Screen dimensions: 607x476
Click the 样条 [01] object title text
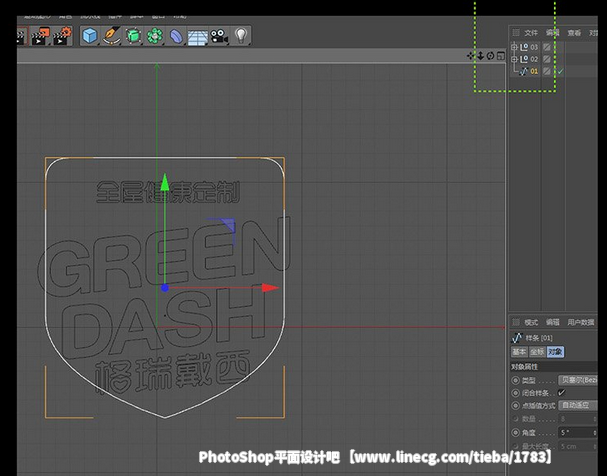(538, 338)
